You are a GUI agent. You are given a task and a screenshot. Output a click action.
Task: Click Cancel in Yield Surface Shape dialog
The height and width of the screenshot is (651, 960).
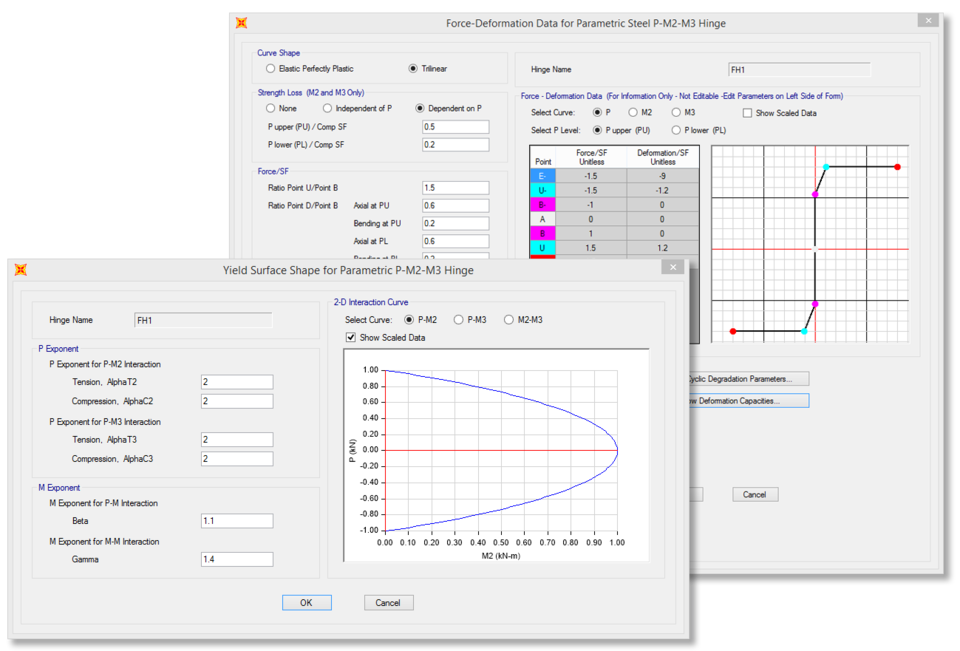(x=389, y=603)
